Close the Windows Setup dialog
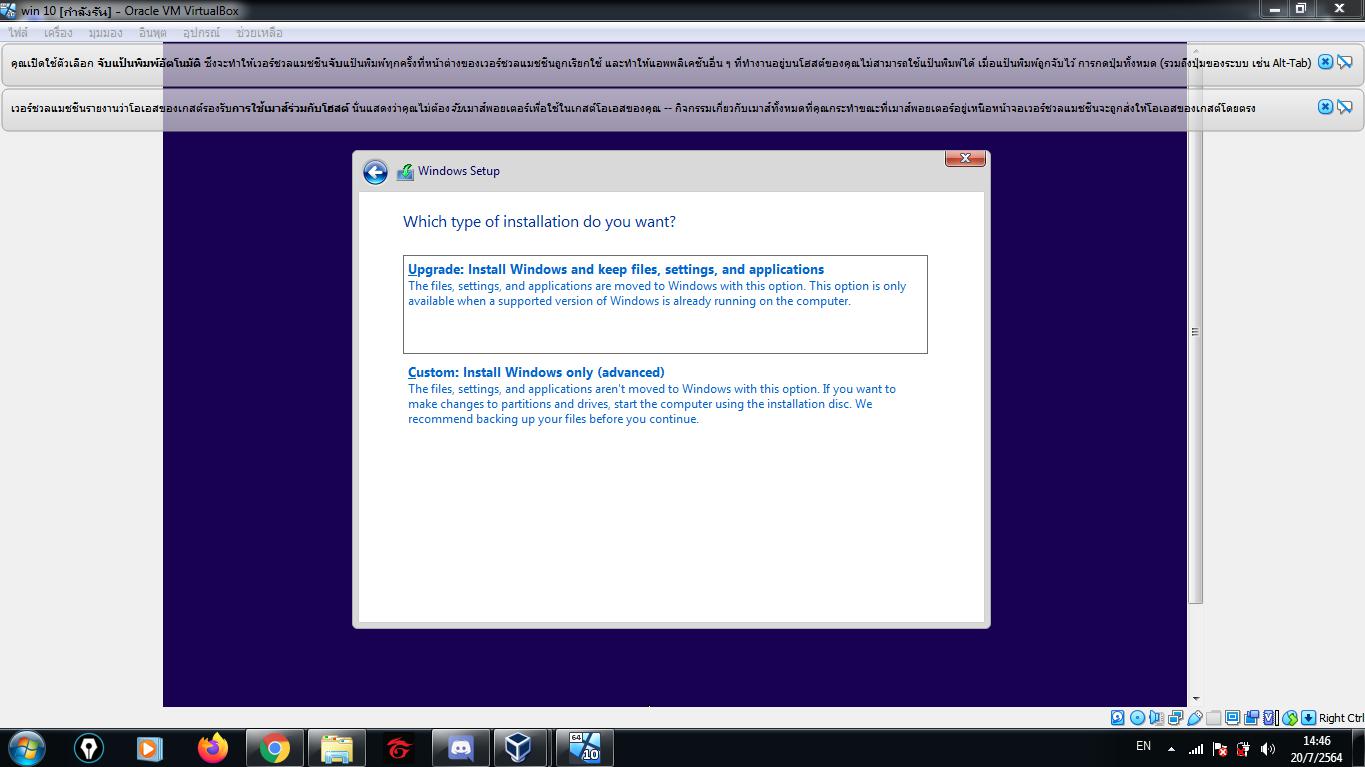This screenshot has height=767, width=1365. (965, 158)
